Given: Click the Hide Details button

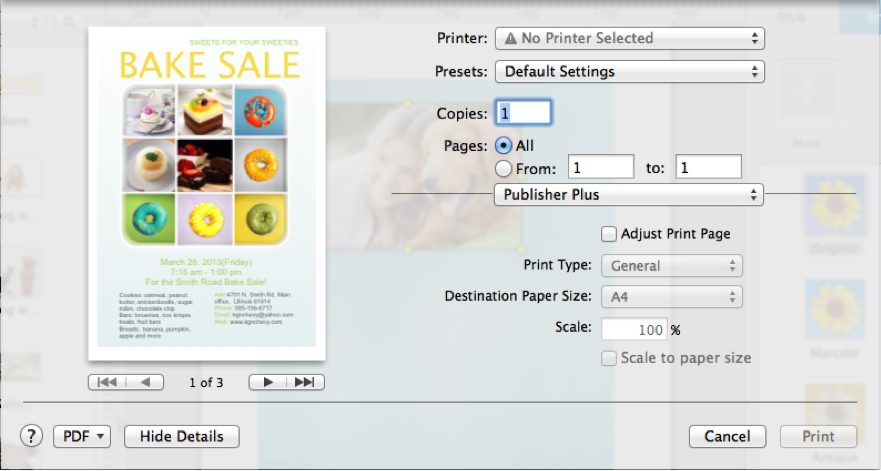Looking at the screenshot, I should (181, 436).
